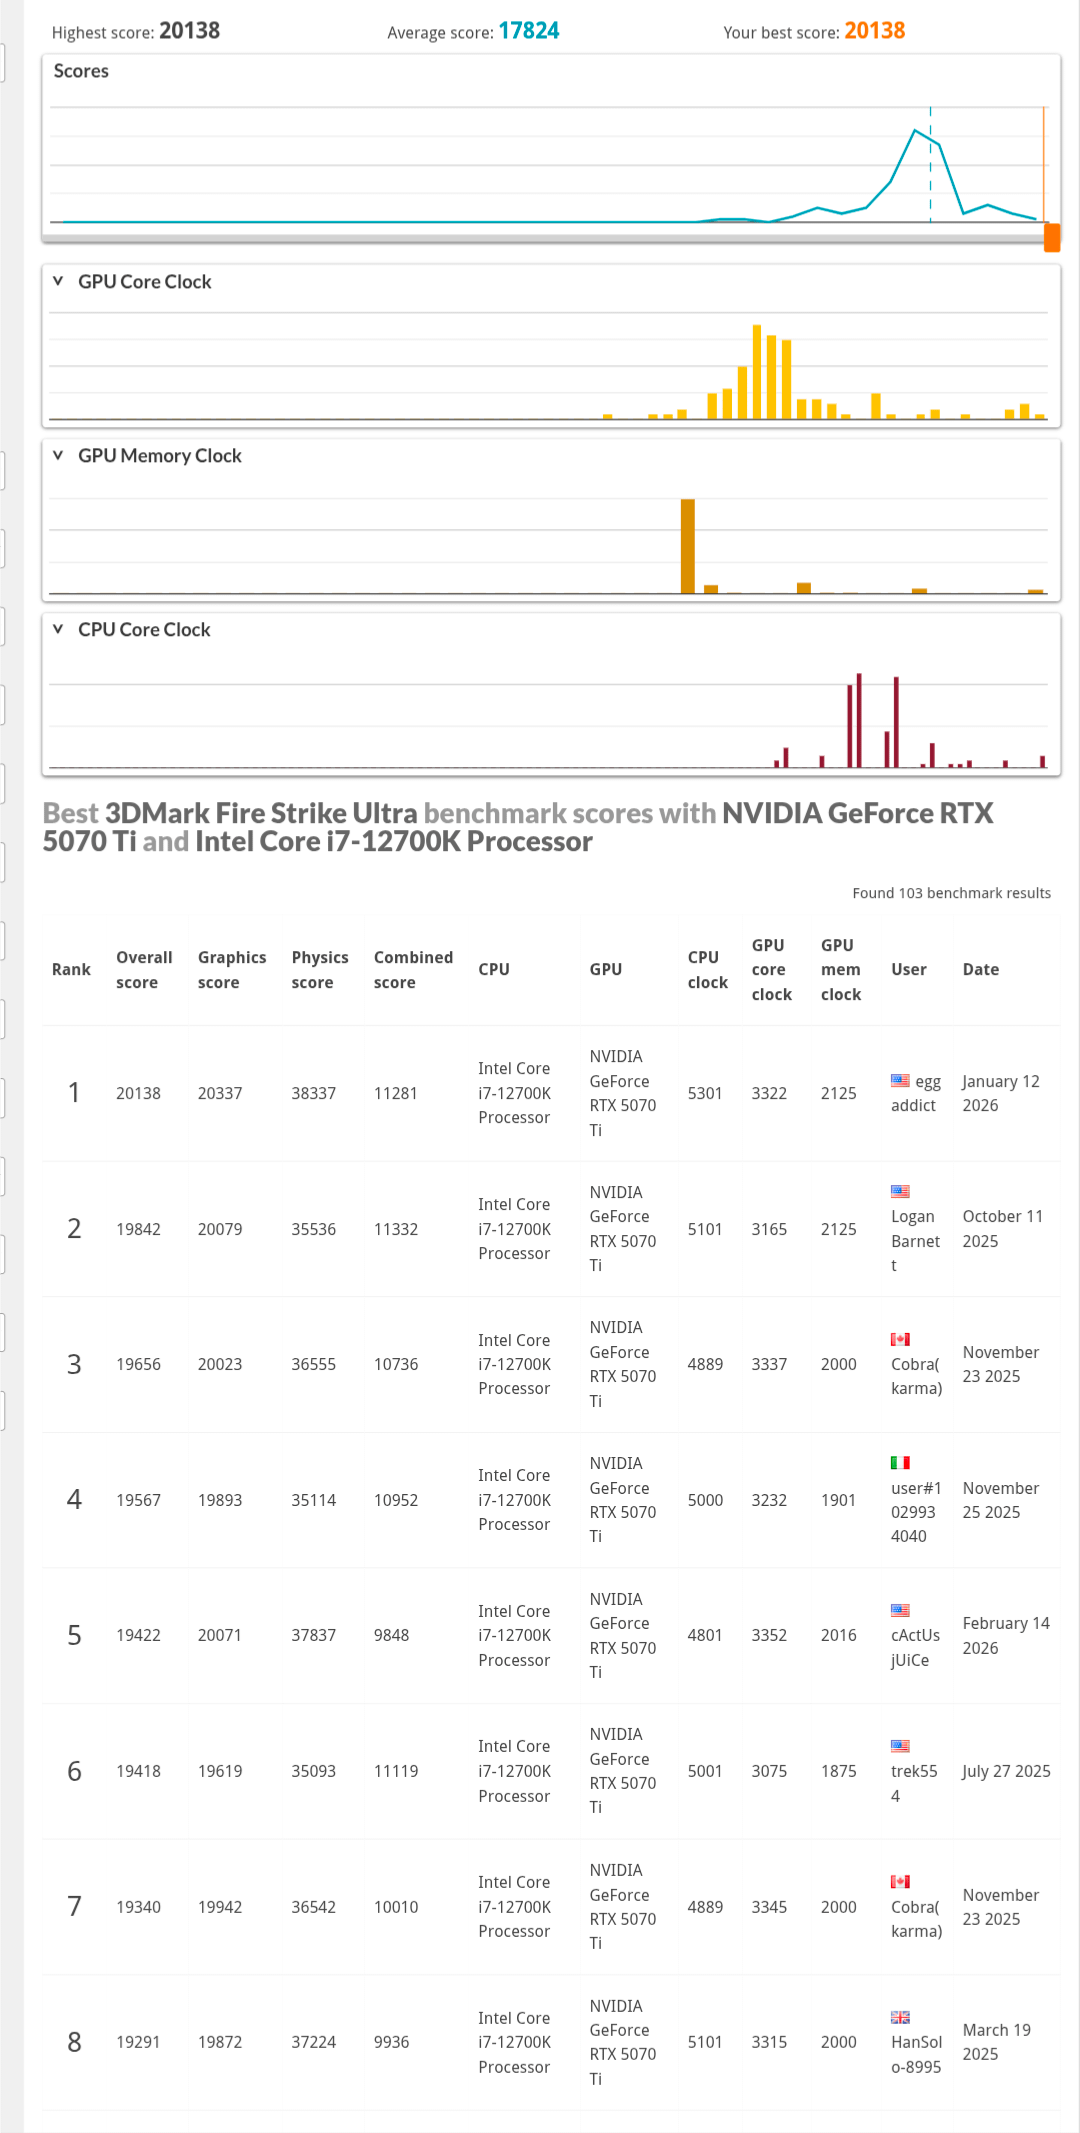Click the peak of the Scores curve
The width and height of the screenshot is (1080, 2133).
coord(915,130)
